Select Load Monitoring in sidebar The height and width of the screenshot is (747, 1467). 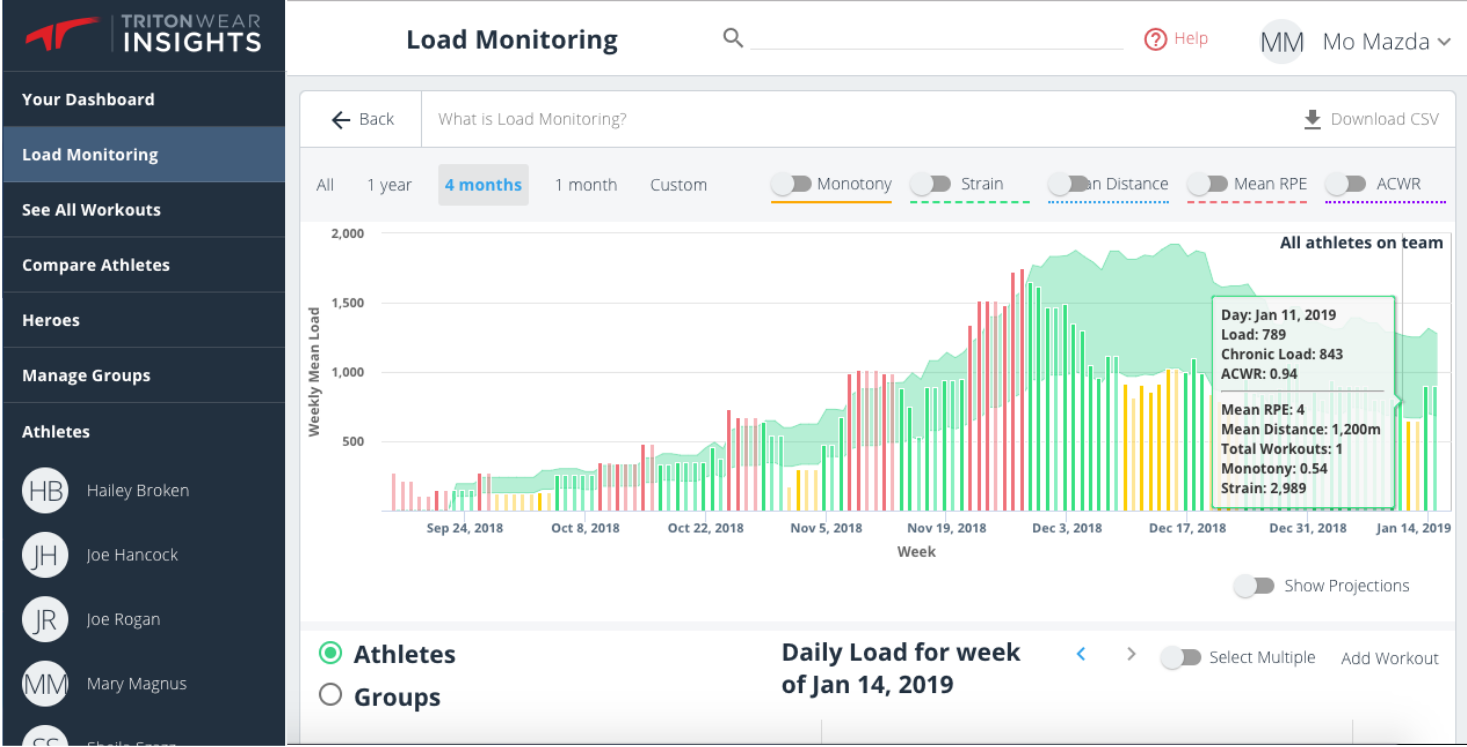(144, 155)
